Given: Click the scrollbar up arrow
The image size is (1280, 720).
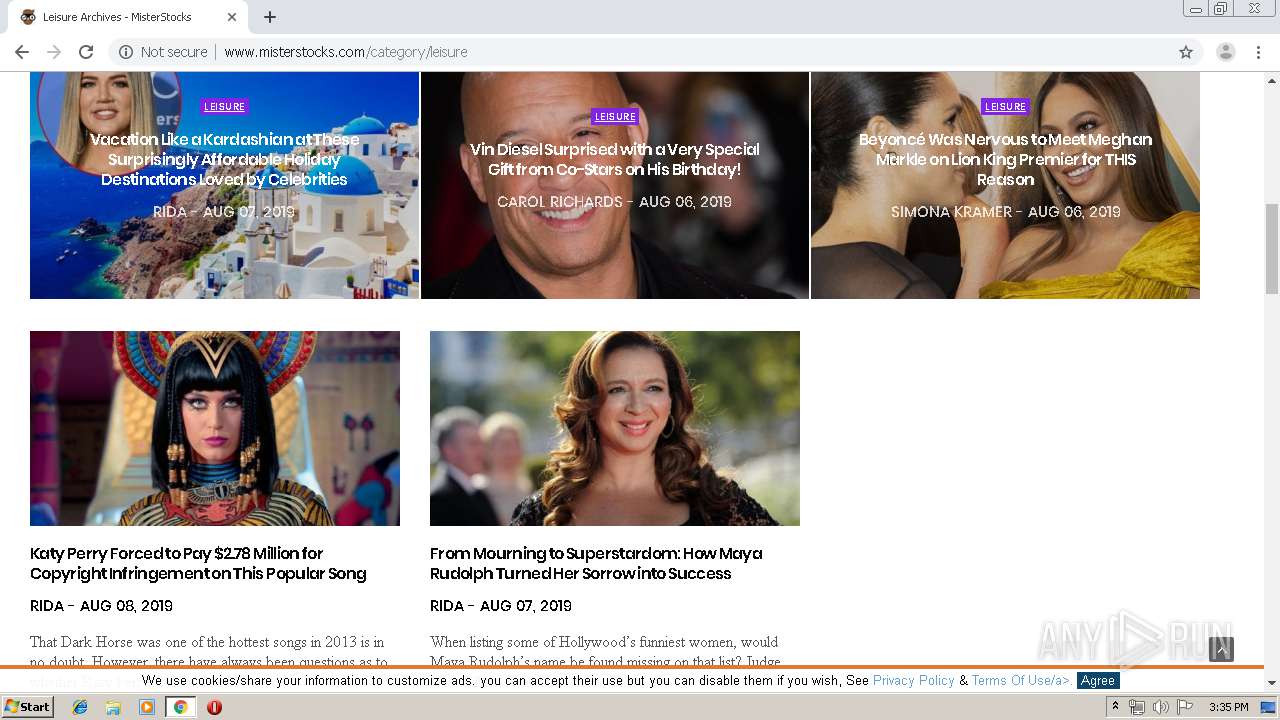Looking at the screenshot, I should click(1272, 79).
